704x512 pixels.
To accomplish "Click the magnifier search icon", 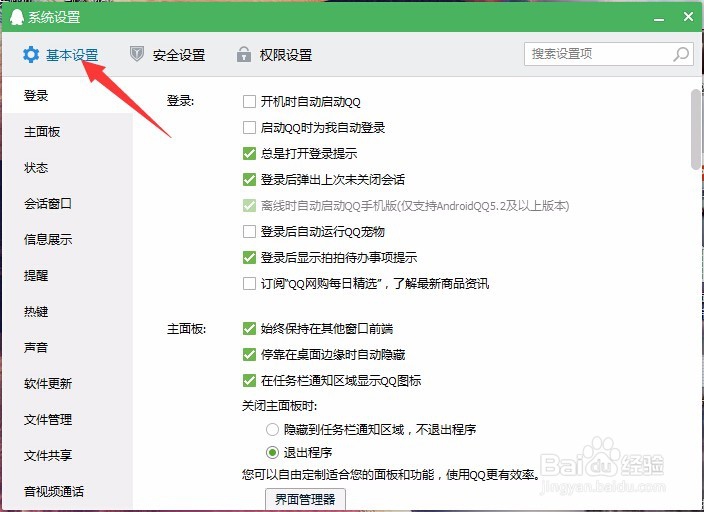I will click(681, 54).
